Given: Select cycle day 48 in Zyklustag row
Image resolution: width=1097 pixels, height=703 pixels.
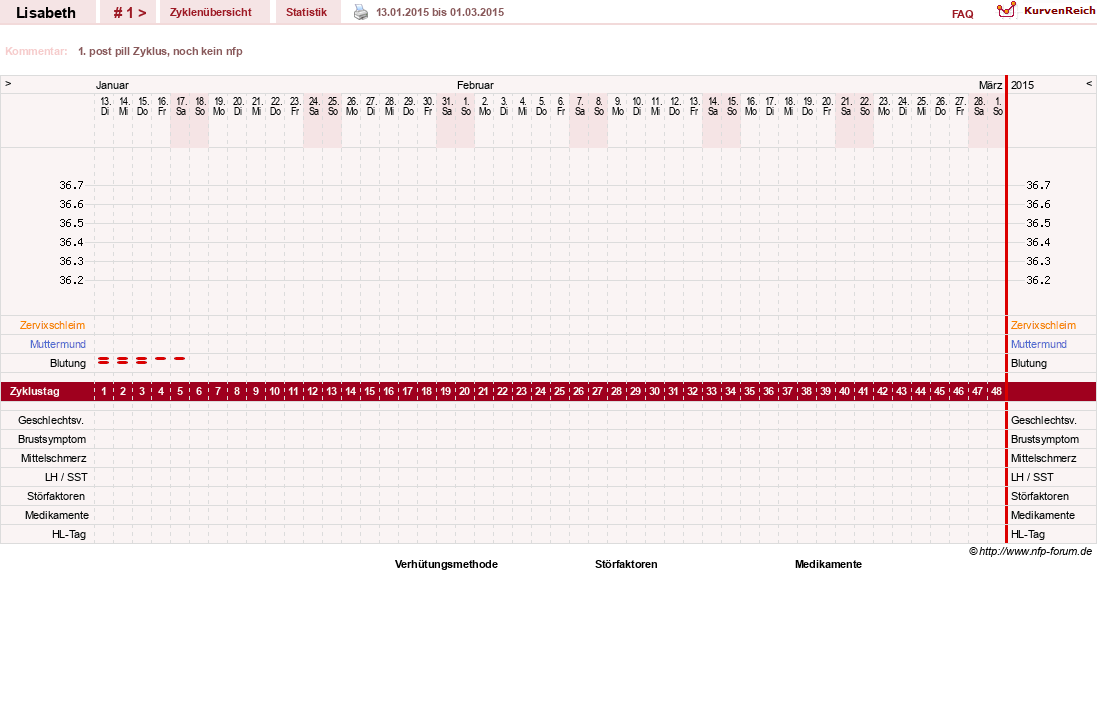Looking at the screenshot, I should pos(996,392).
